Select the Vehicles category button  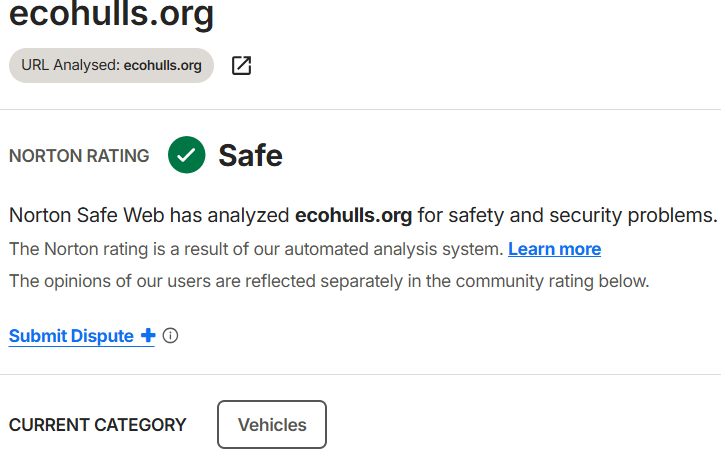pyautogui.click(x=272, y=425)
